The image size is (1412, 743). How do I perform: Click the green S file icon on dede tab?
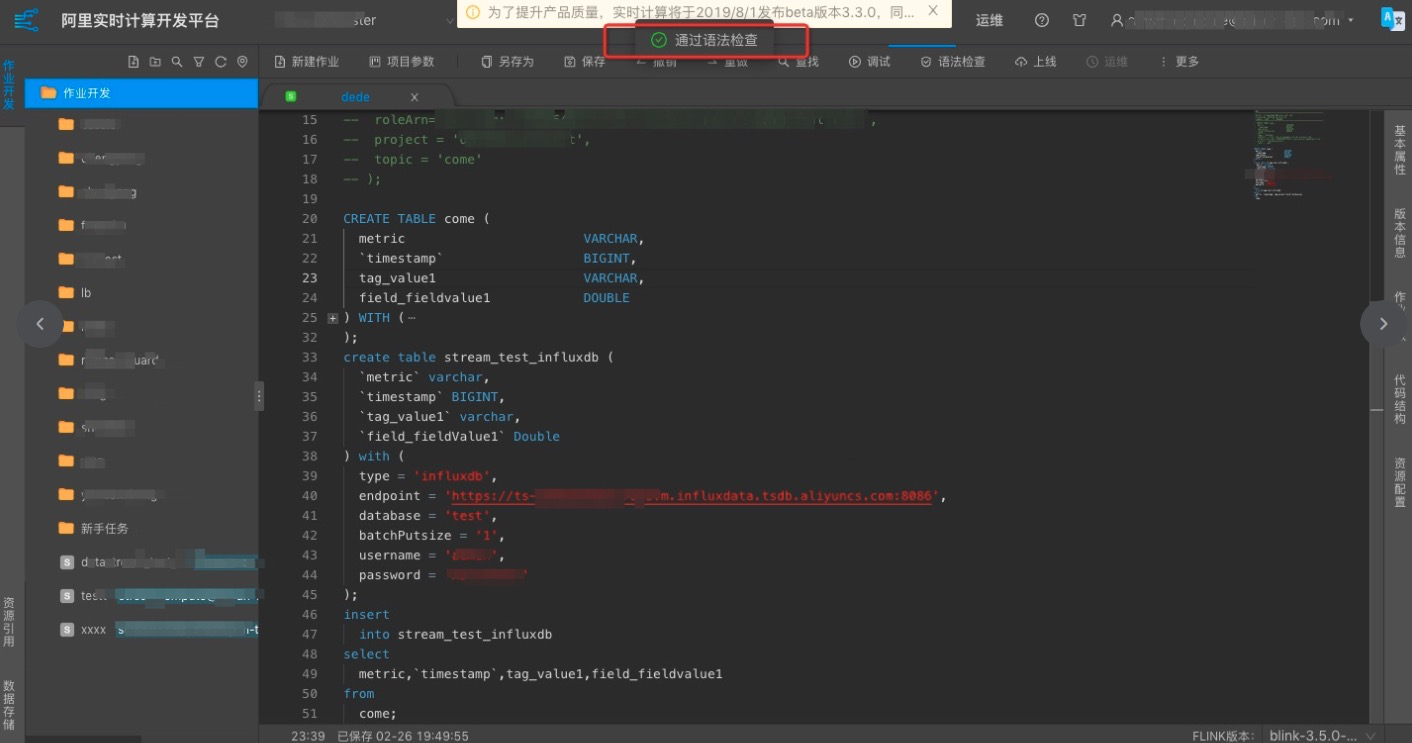[291, 97]
